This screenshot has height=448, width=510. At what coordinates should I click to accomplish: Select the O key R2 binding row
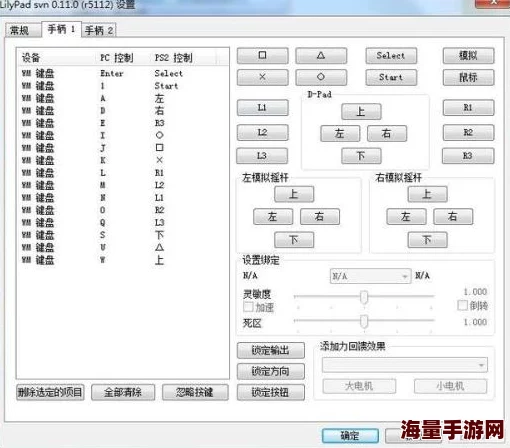coord(122,210)
